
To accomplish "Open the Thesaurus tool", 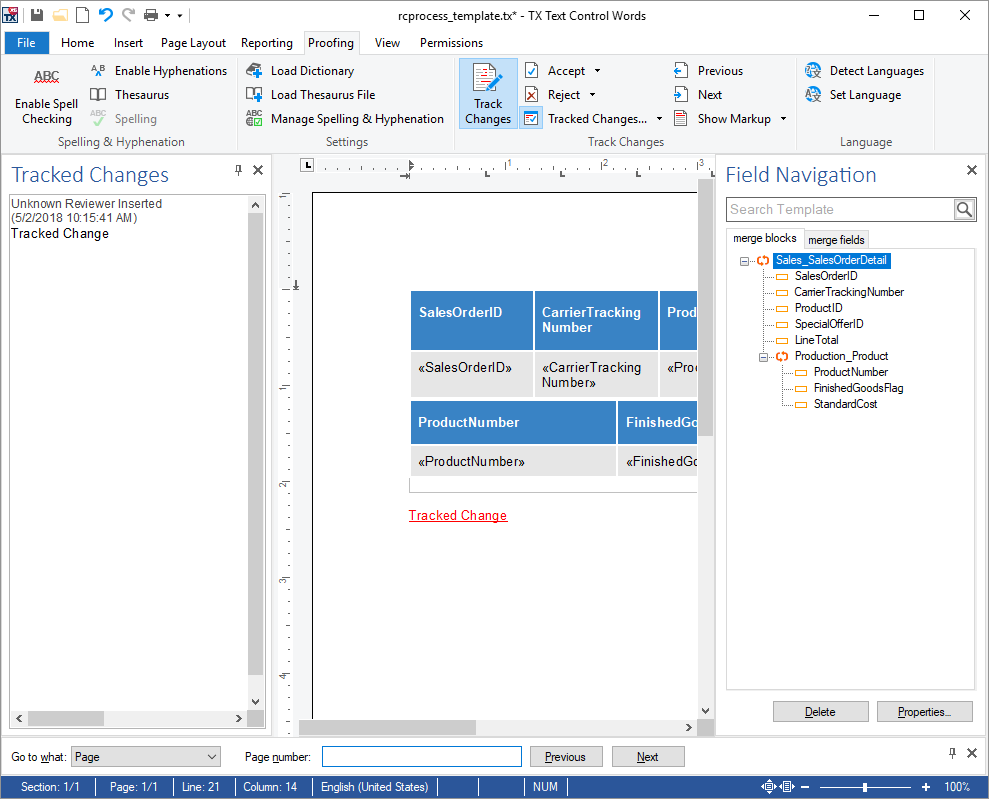I will (130, 95).
